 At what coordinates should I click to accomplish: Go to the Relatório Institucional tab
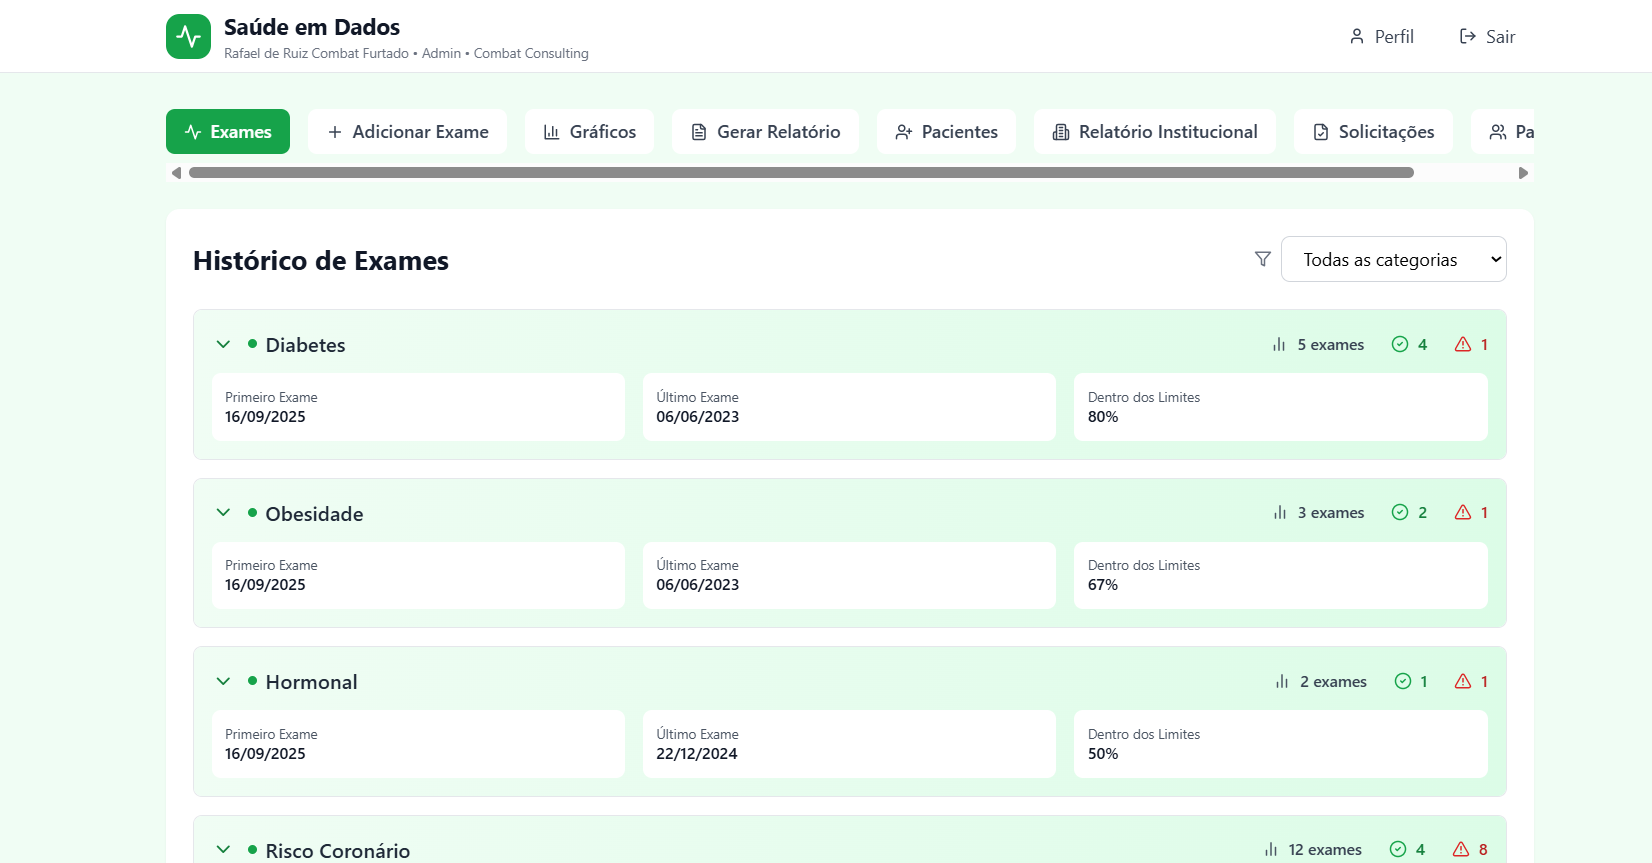point(1154,132)
